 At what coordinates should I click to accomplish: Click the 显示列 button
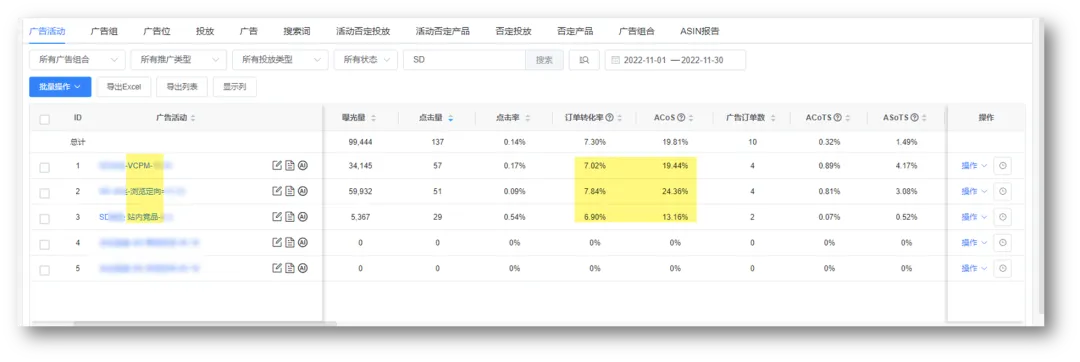pos(235,87)
